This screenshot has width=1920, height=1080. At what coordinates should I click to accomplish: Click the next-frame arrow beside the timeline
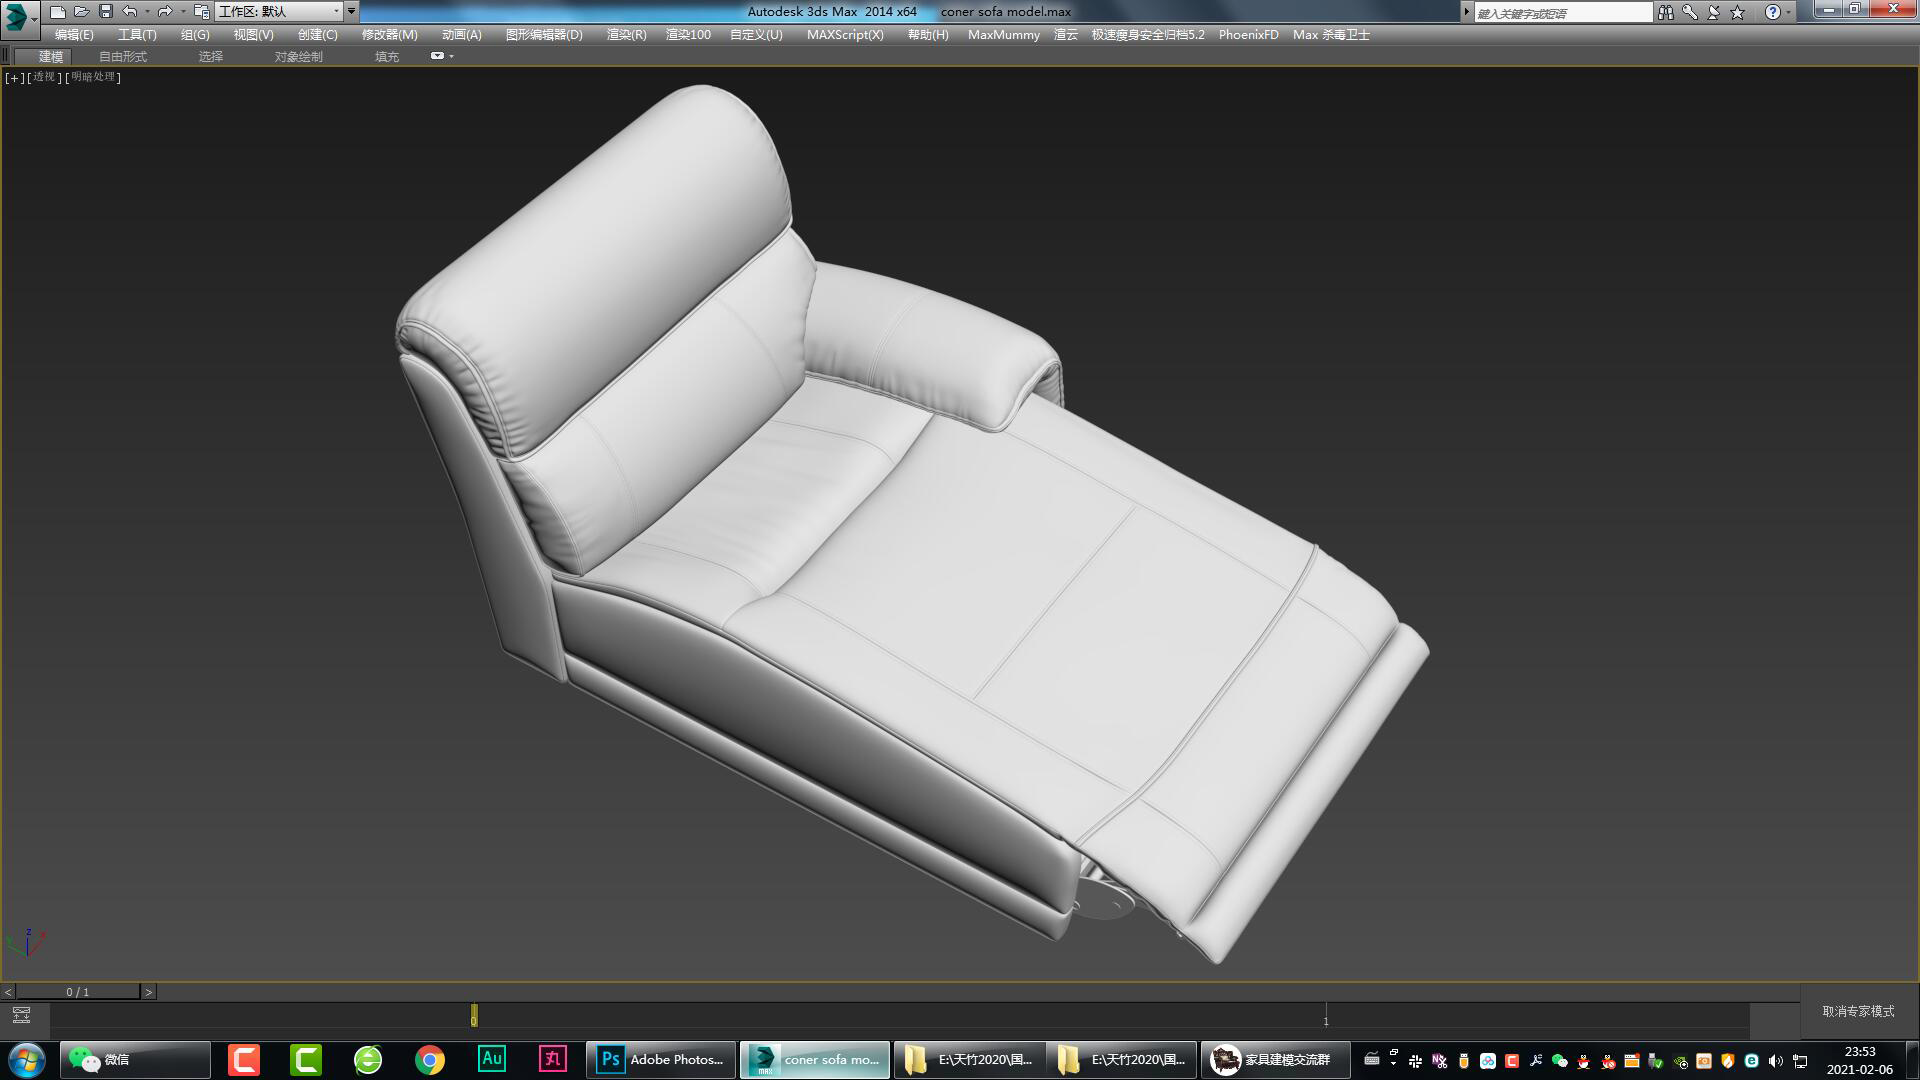(150, 991)
